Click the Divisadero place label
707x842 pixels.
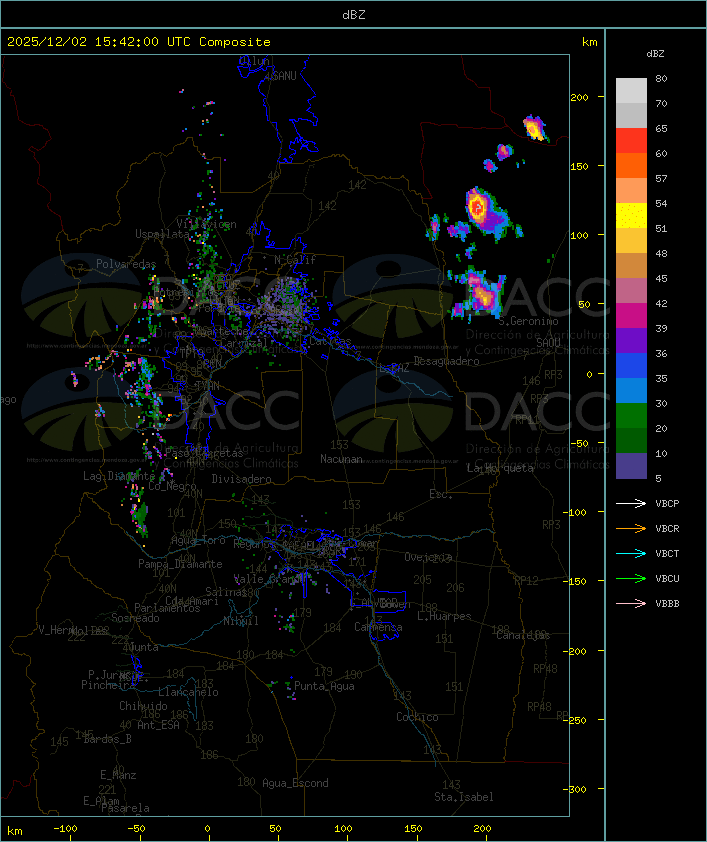241,478
